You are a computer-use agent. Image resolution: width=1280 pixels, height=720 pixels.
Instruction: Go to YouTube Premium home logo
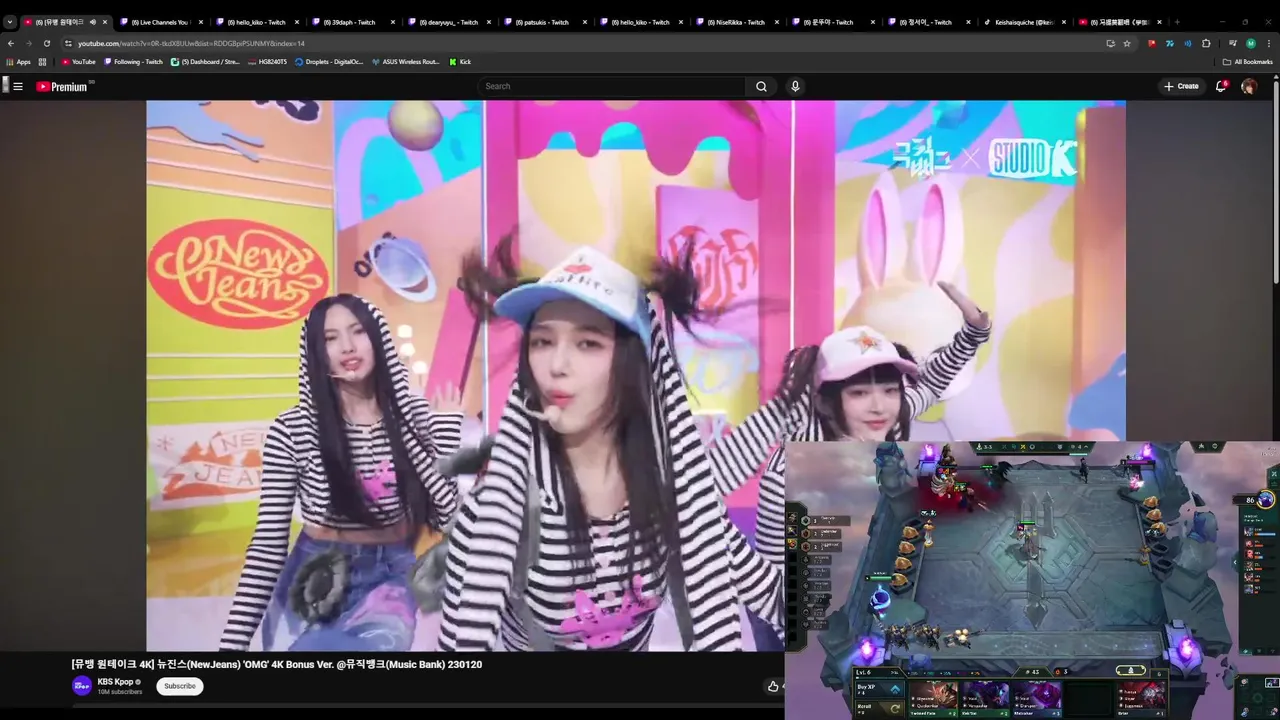pos(63,87)
